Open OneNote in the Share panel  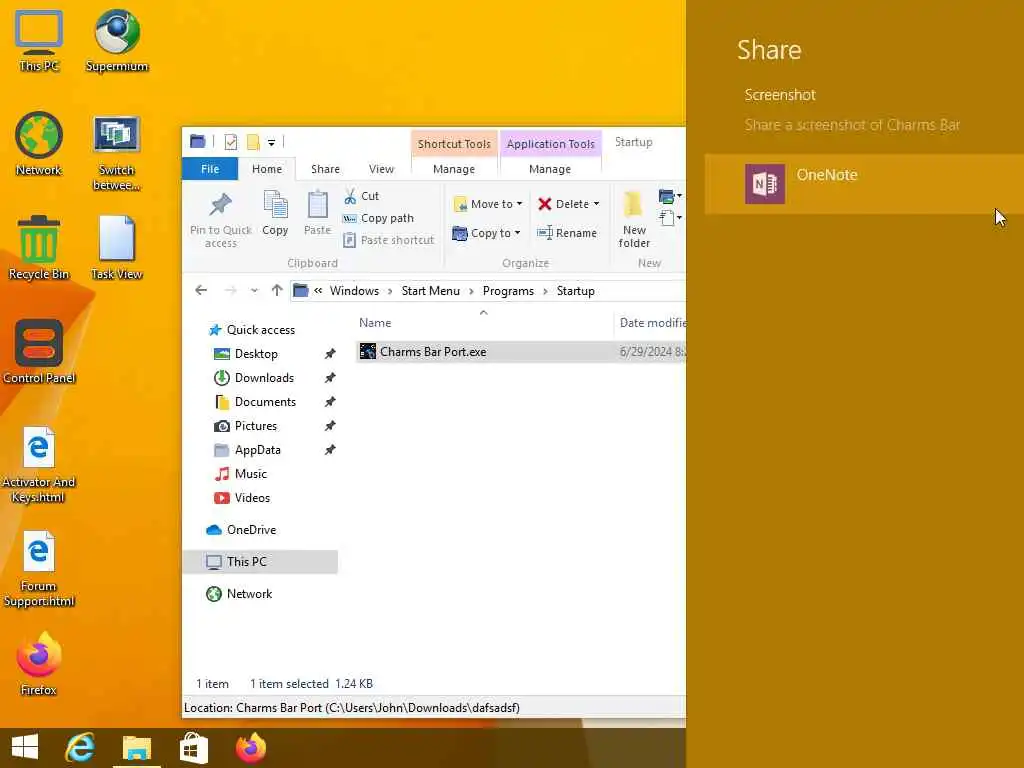[863, 184]
